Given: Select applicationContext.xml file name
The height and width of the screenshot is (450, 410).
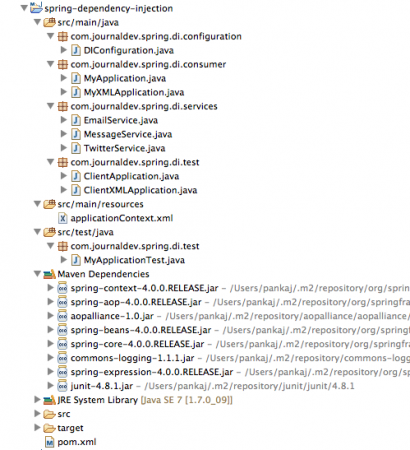Looking at the screenshot, I should [x=122, y=218].
